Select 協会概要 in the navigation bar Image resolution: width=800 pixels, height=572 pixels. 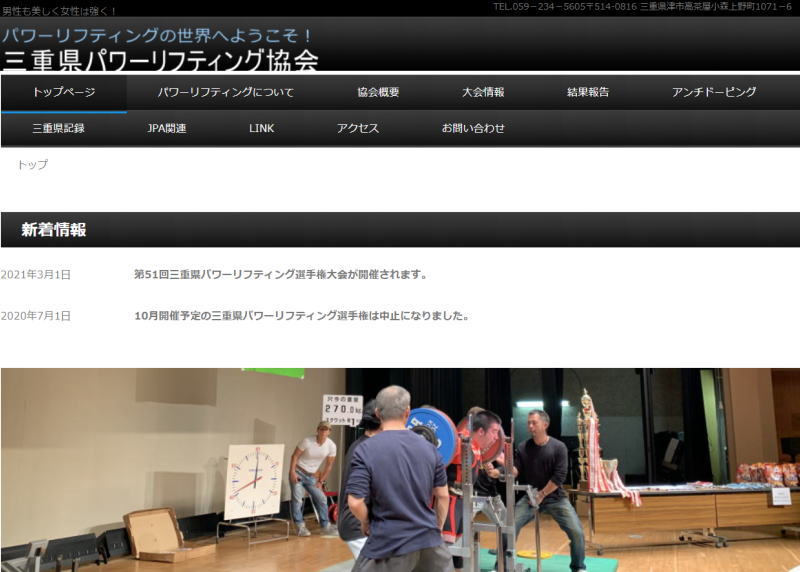(378, 92)
